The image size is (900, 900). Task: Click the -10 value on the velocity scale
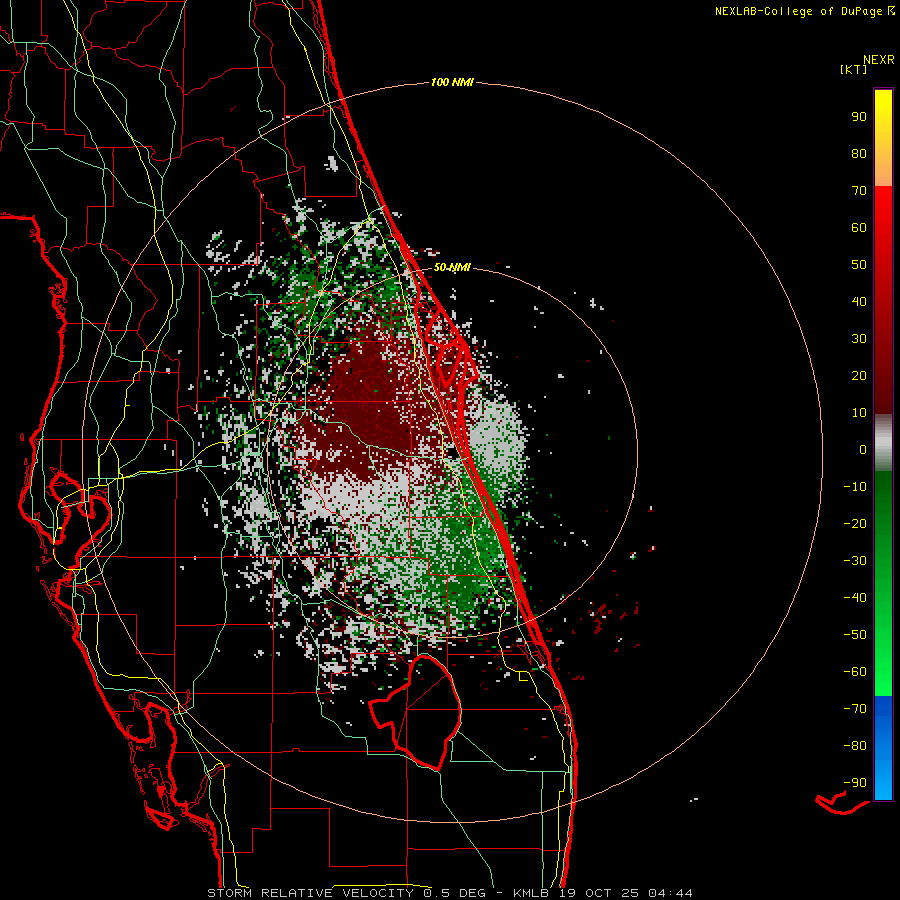(855, 487)
